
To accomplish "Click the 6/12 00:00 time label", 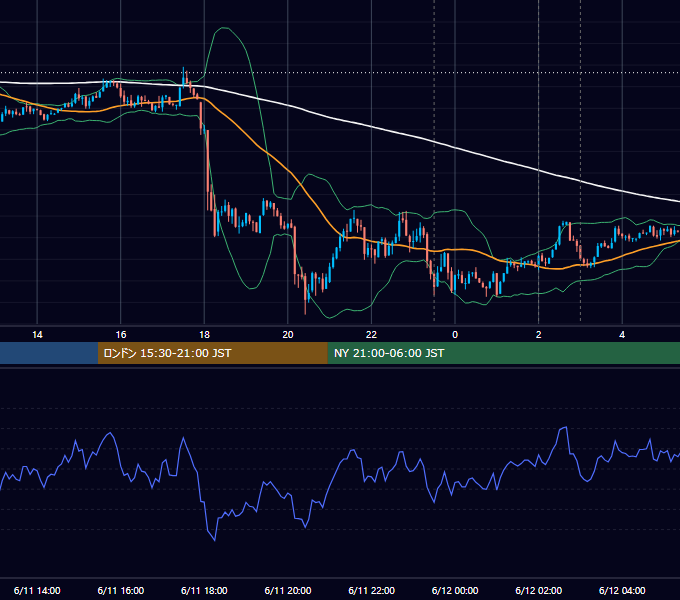I will tap(455, 590).
